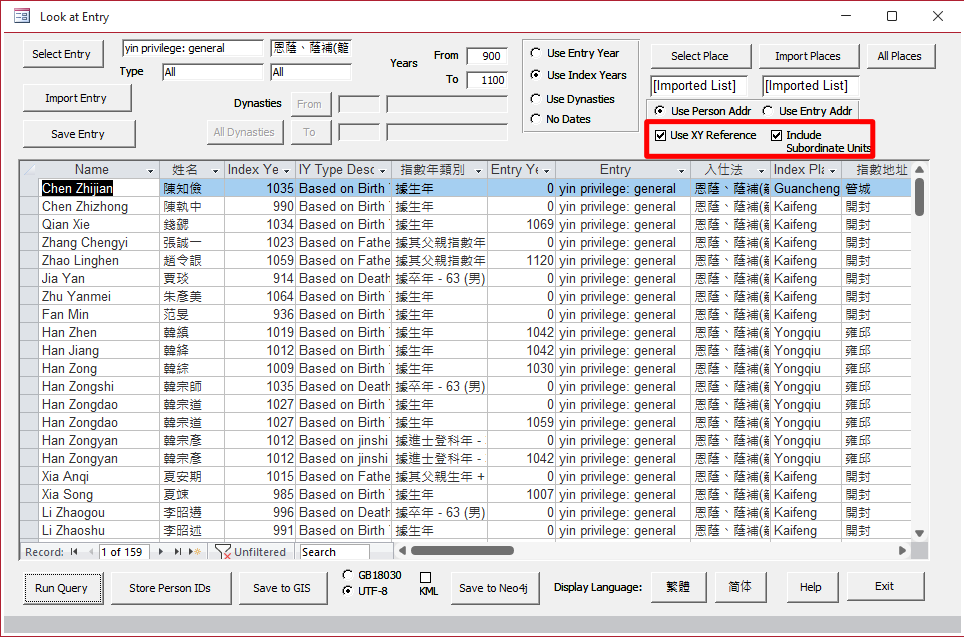This screenshot has width=965, height=637.
Task: Jump to the last record
Action: [x=179, y=552]
